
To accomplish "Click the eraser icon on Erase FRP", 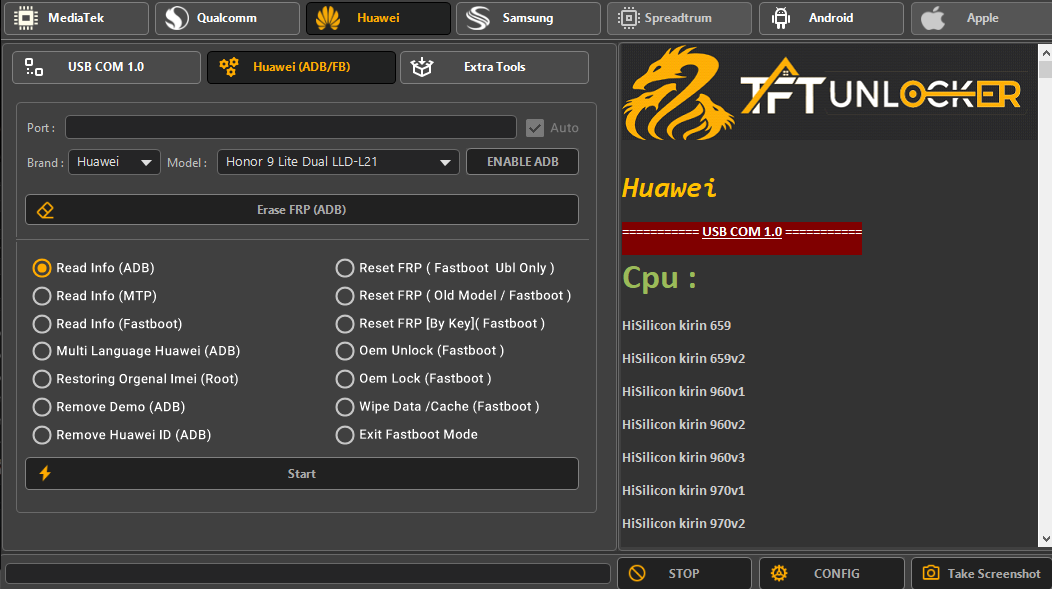I will [x=46, y=210].
